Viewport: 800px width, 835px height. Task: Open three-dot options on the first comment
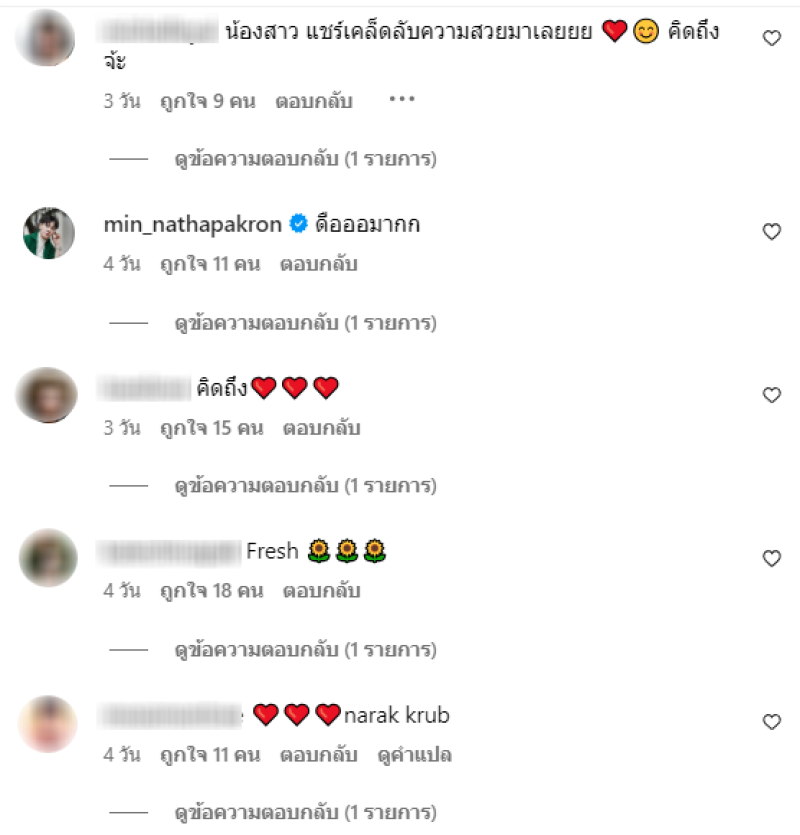[402, 99]
